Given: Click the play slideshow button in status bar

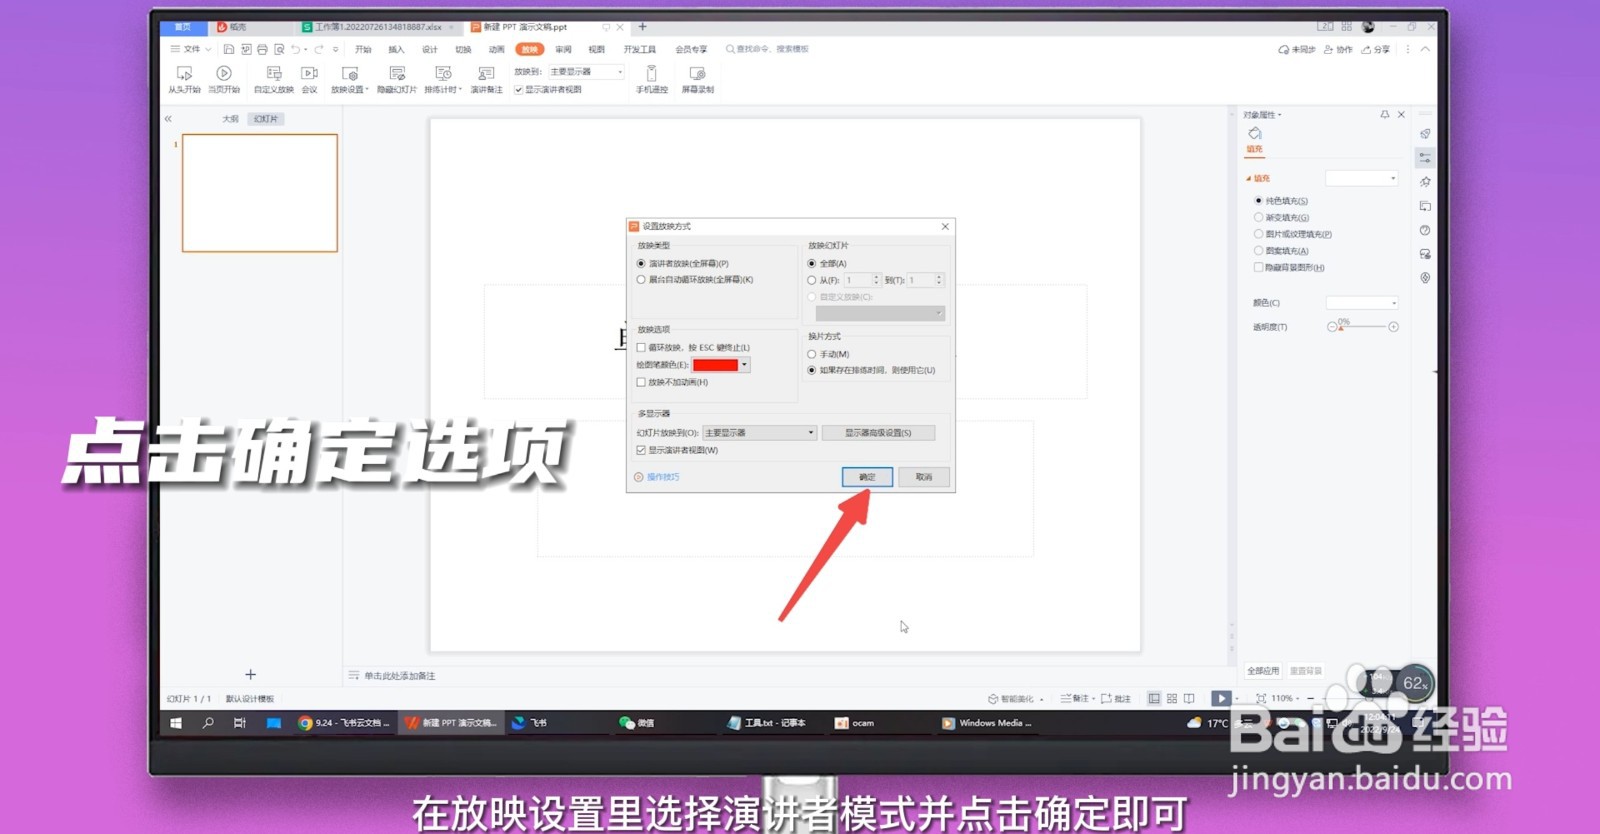Looking at the screenshot, I should pos(1221,698).
